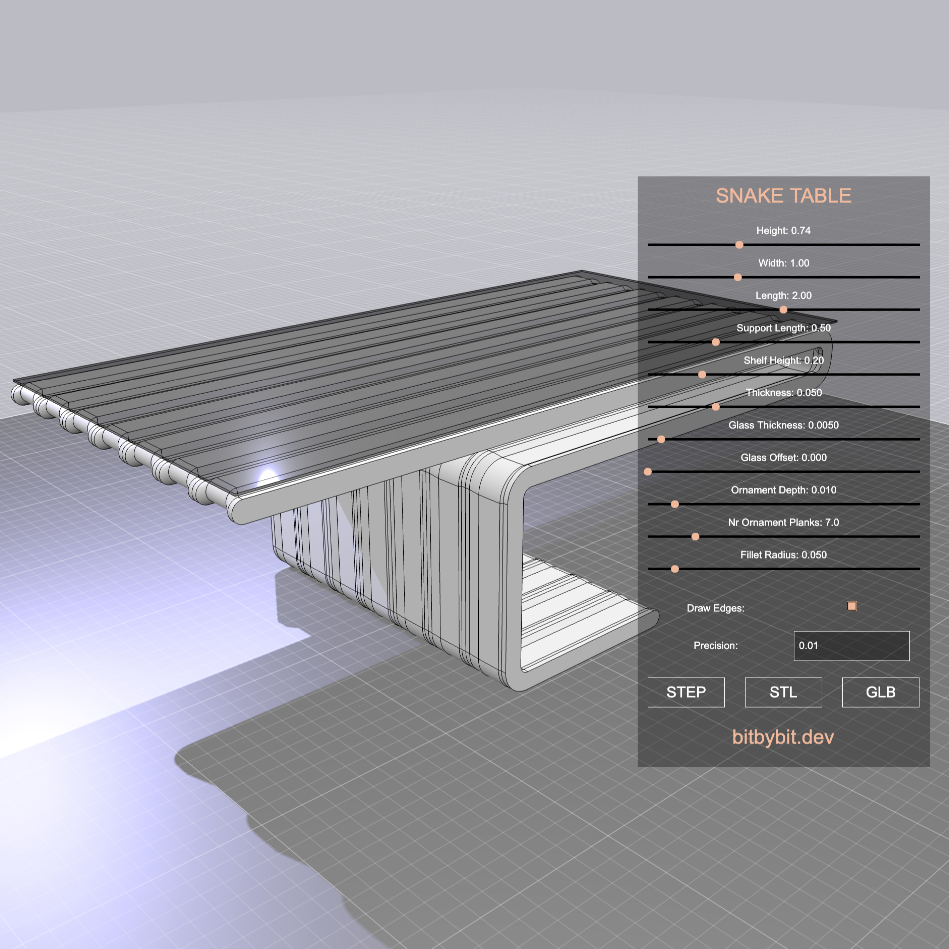This screenshot has height=949, width=949.
Task: Click the Support Length slider handle
Action: (x=715, y=343)
